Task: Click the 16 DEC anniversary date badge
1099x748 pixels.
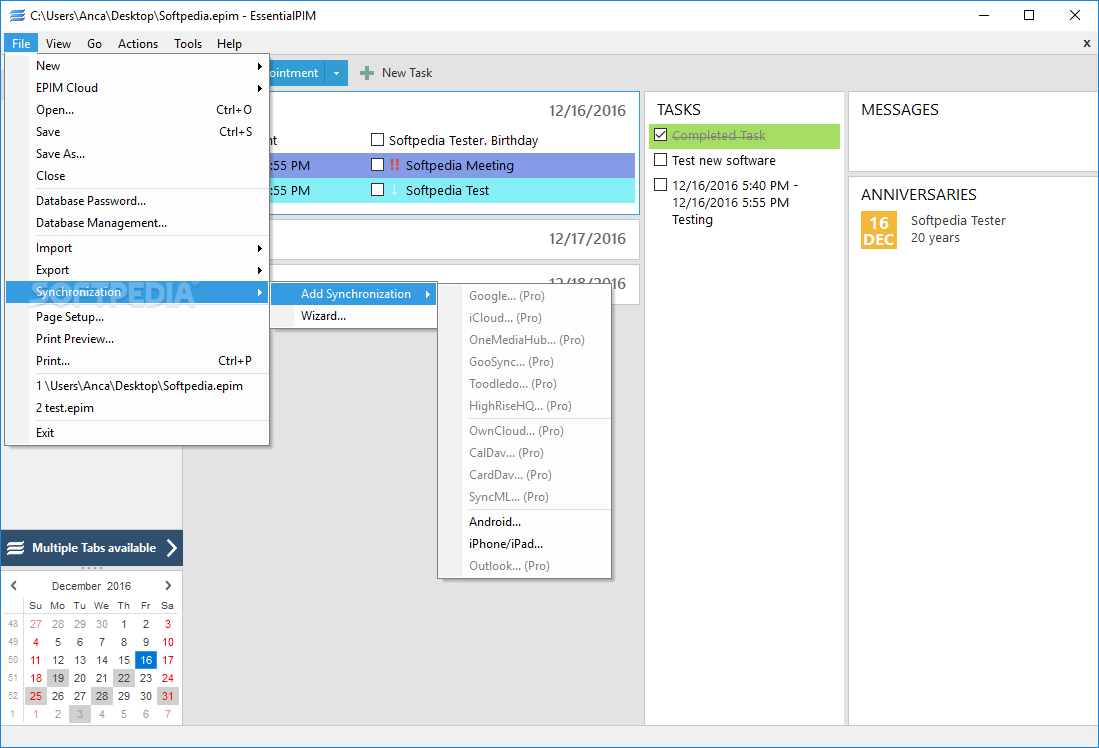Action: (x=879, y=230)
